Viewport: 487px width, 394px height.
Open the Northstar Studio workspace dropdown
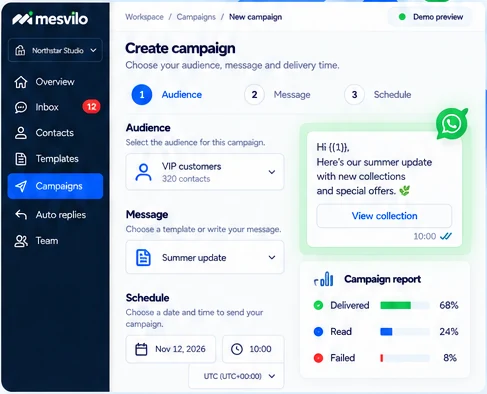55,50
